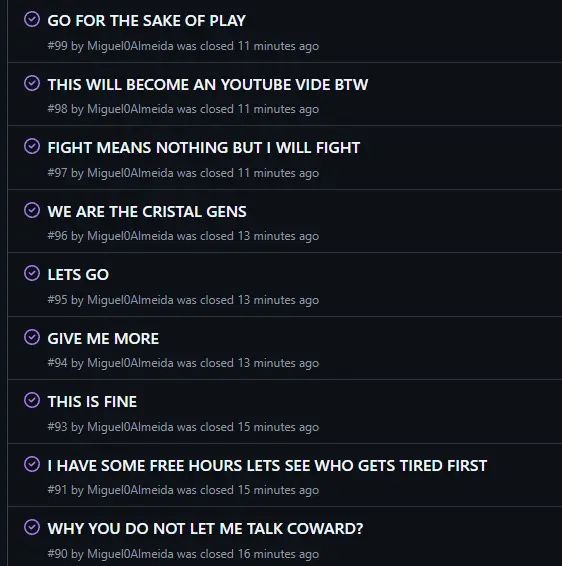Click closed icon beside WHY YOU DO NOT LET ME TALK COWARD?
This screenshot has height=566, width=562.
[x=32, y=527]
